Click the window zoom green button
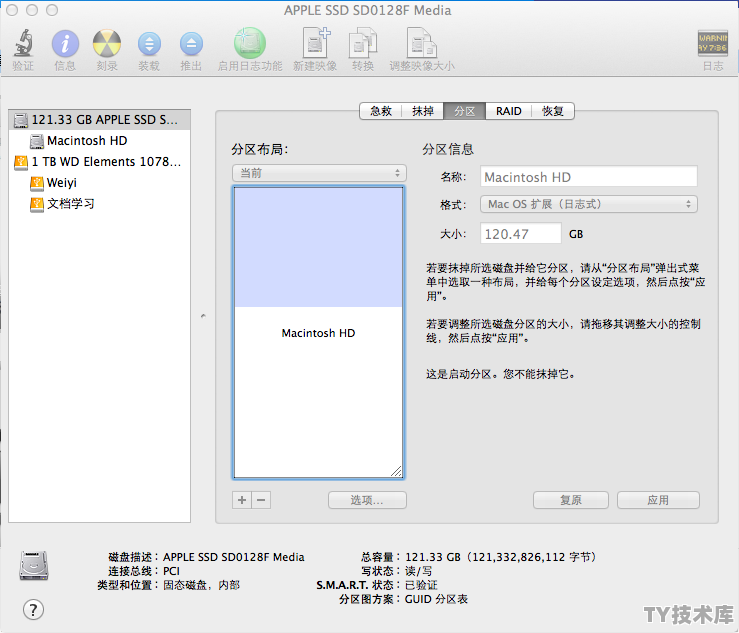 [x=52, y=10]
